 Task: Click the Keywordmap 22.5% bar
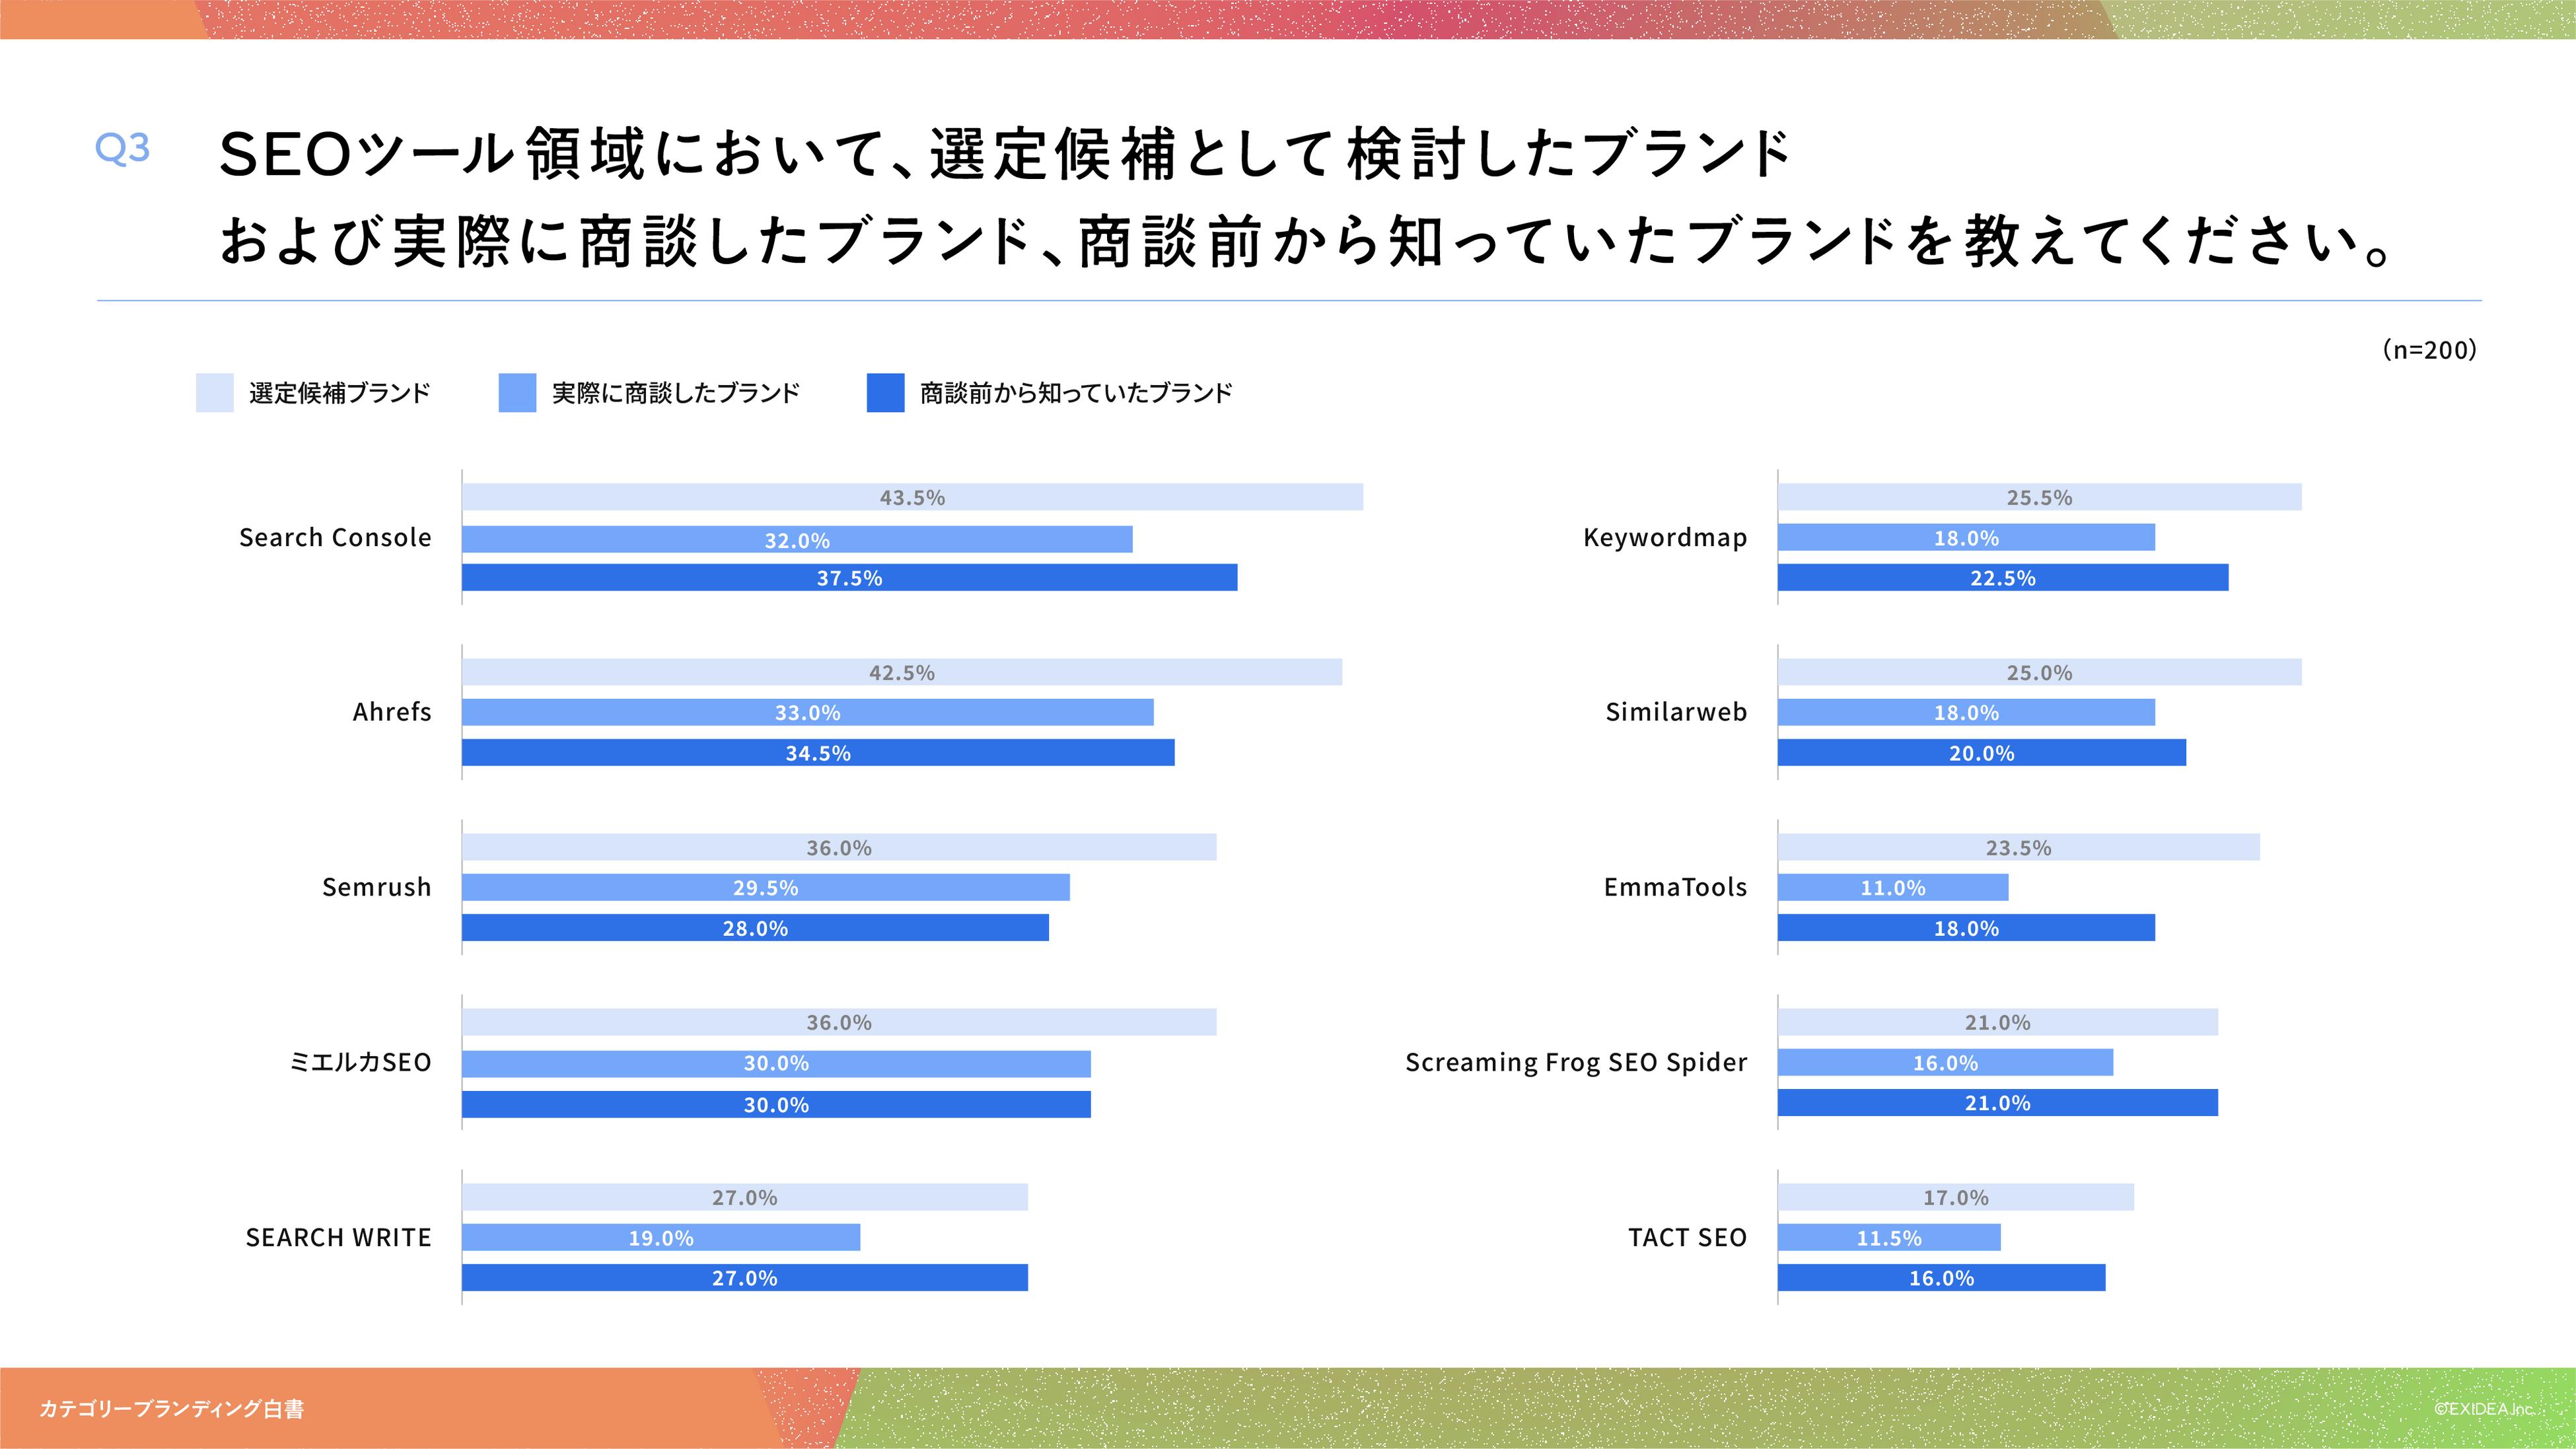2002,577
